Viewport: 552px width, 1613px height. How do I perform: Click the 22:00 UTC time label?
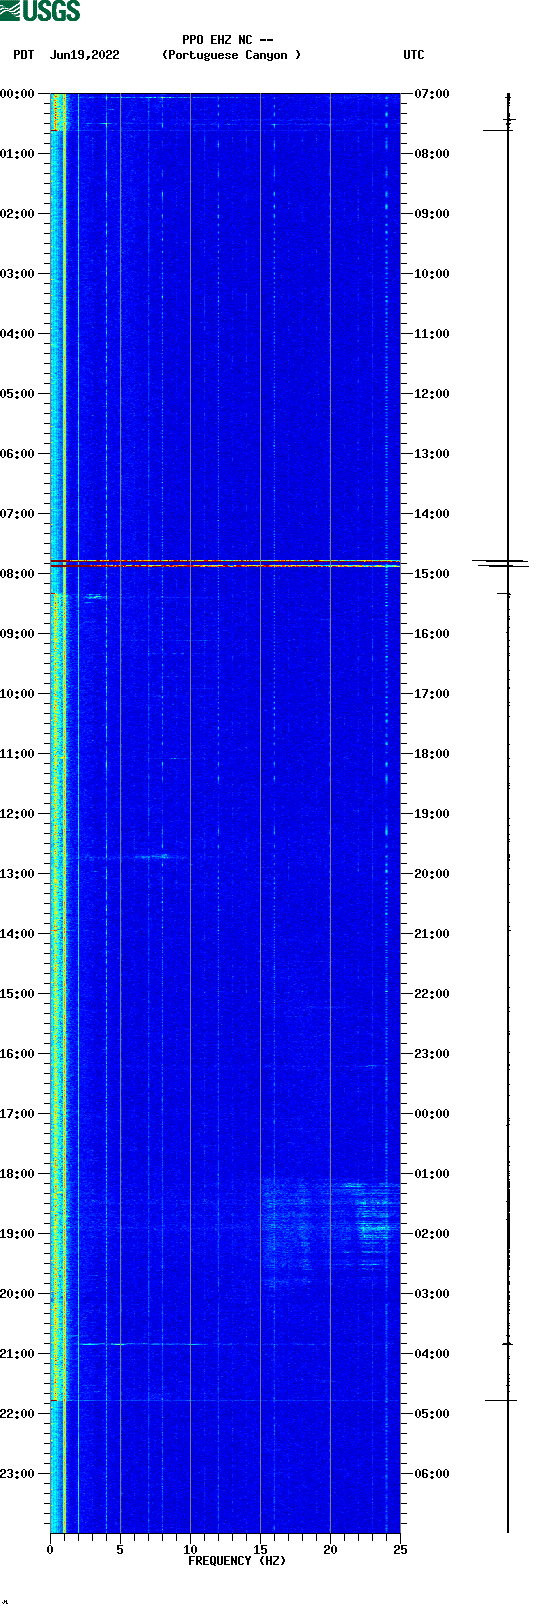click(432, 993)
